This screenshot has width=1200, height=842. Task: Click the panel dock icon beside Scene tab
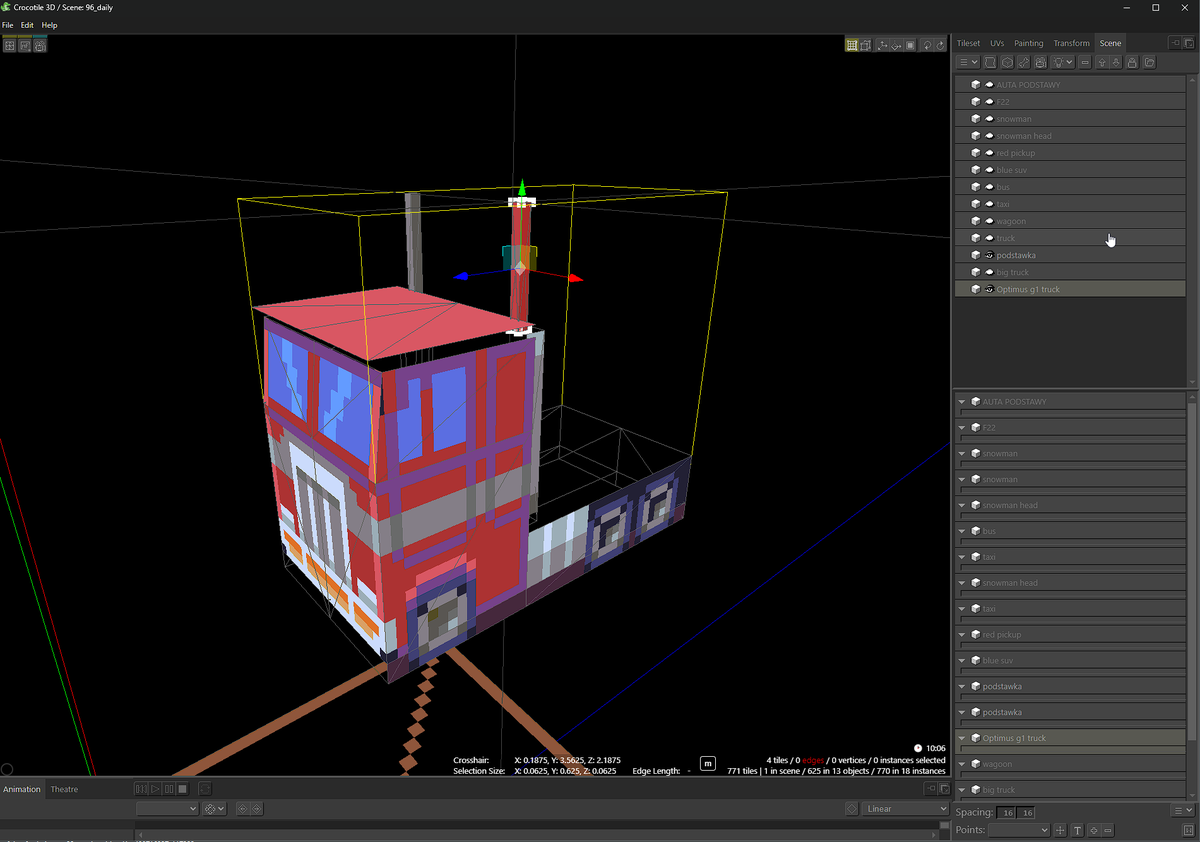pos(1175,43)
